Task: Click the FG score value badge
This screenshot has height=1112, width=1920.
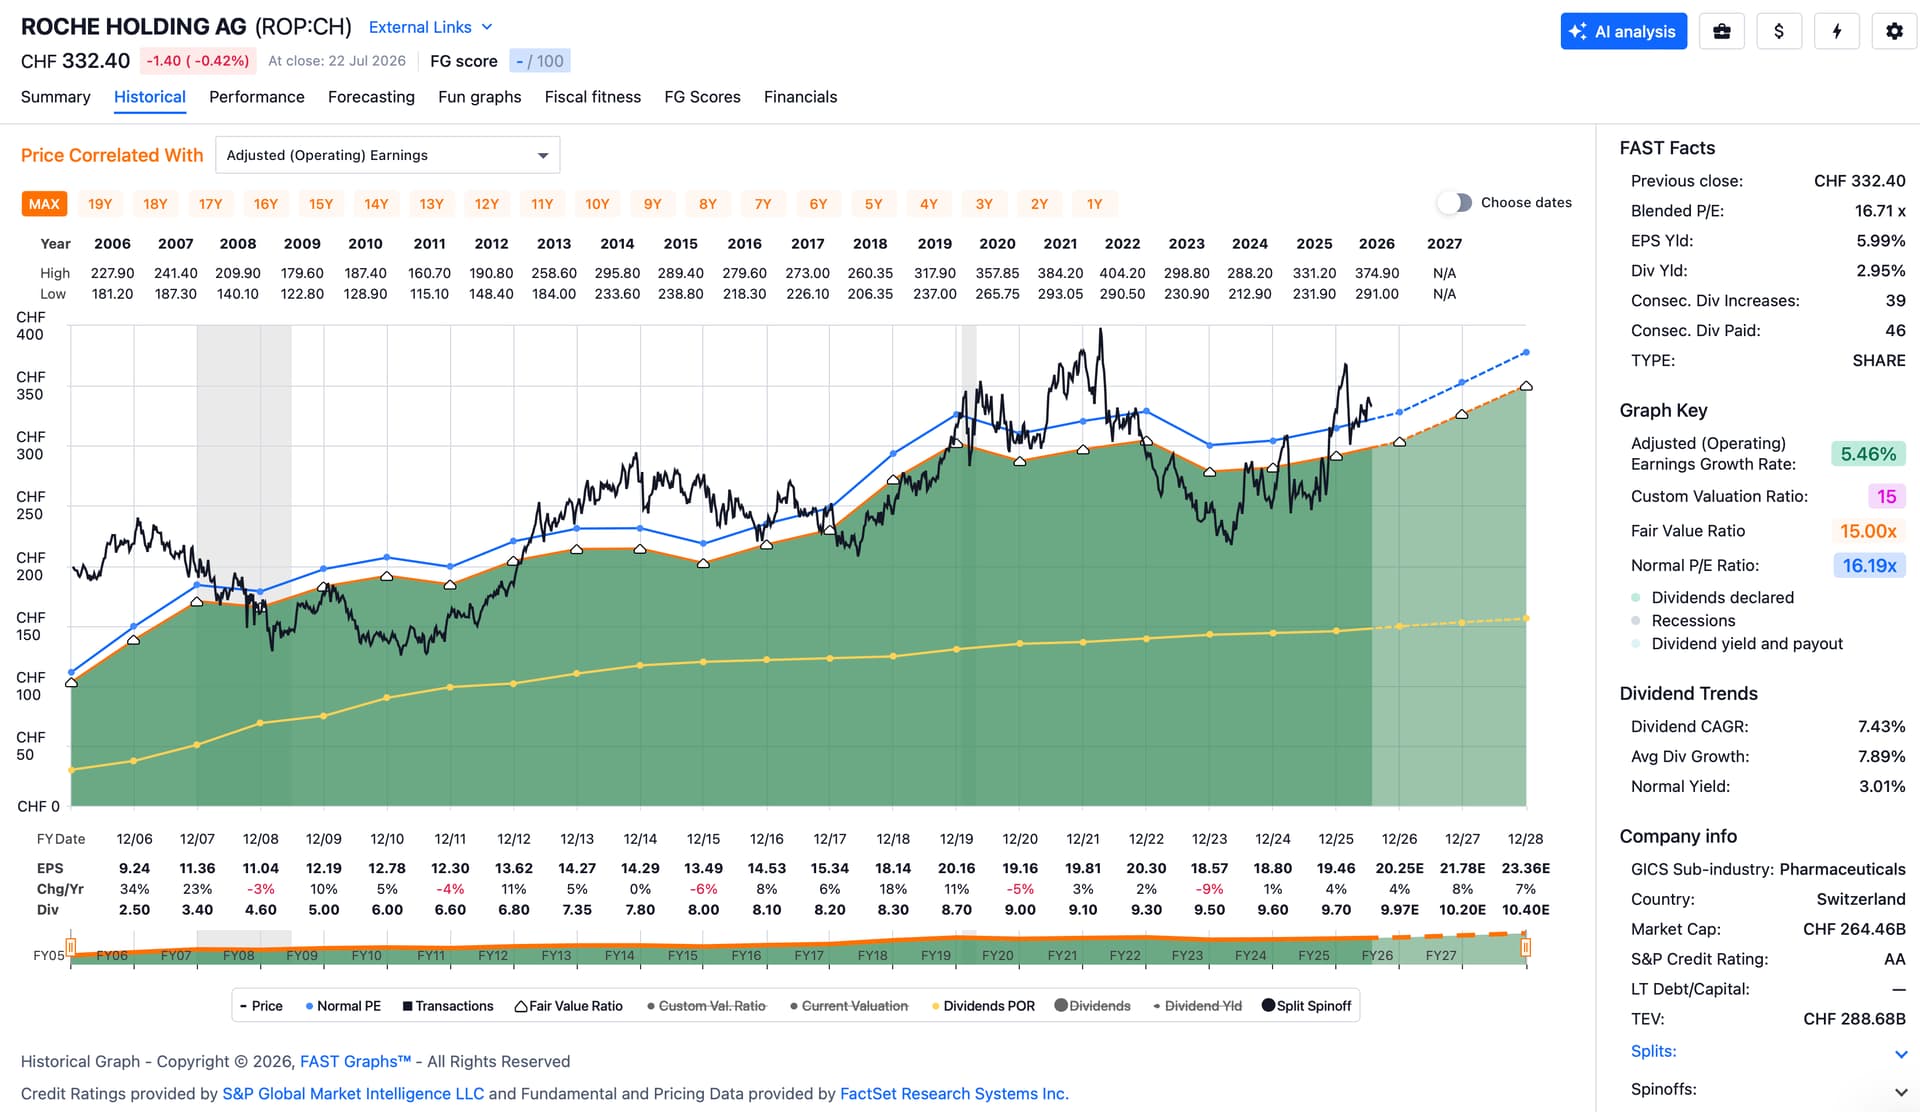Action: (540, 61)
